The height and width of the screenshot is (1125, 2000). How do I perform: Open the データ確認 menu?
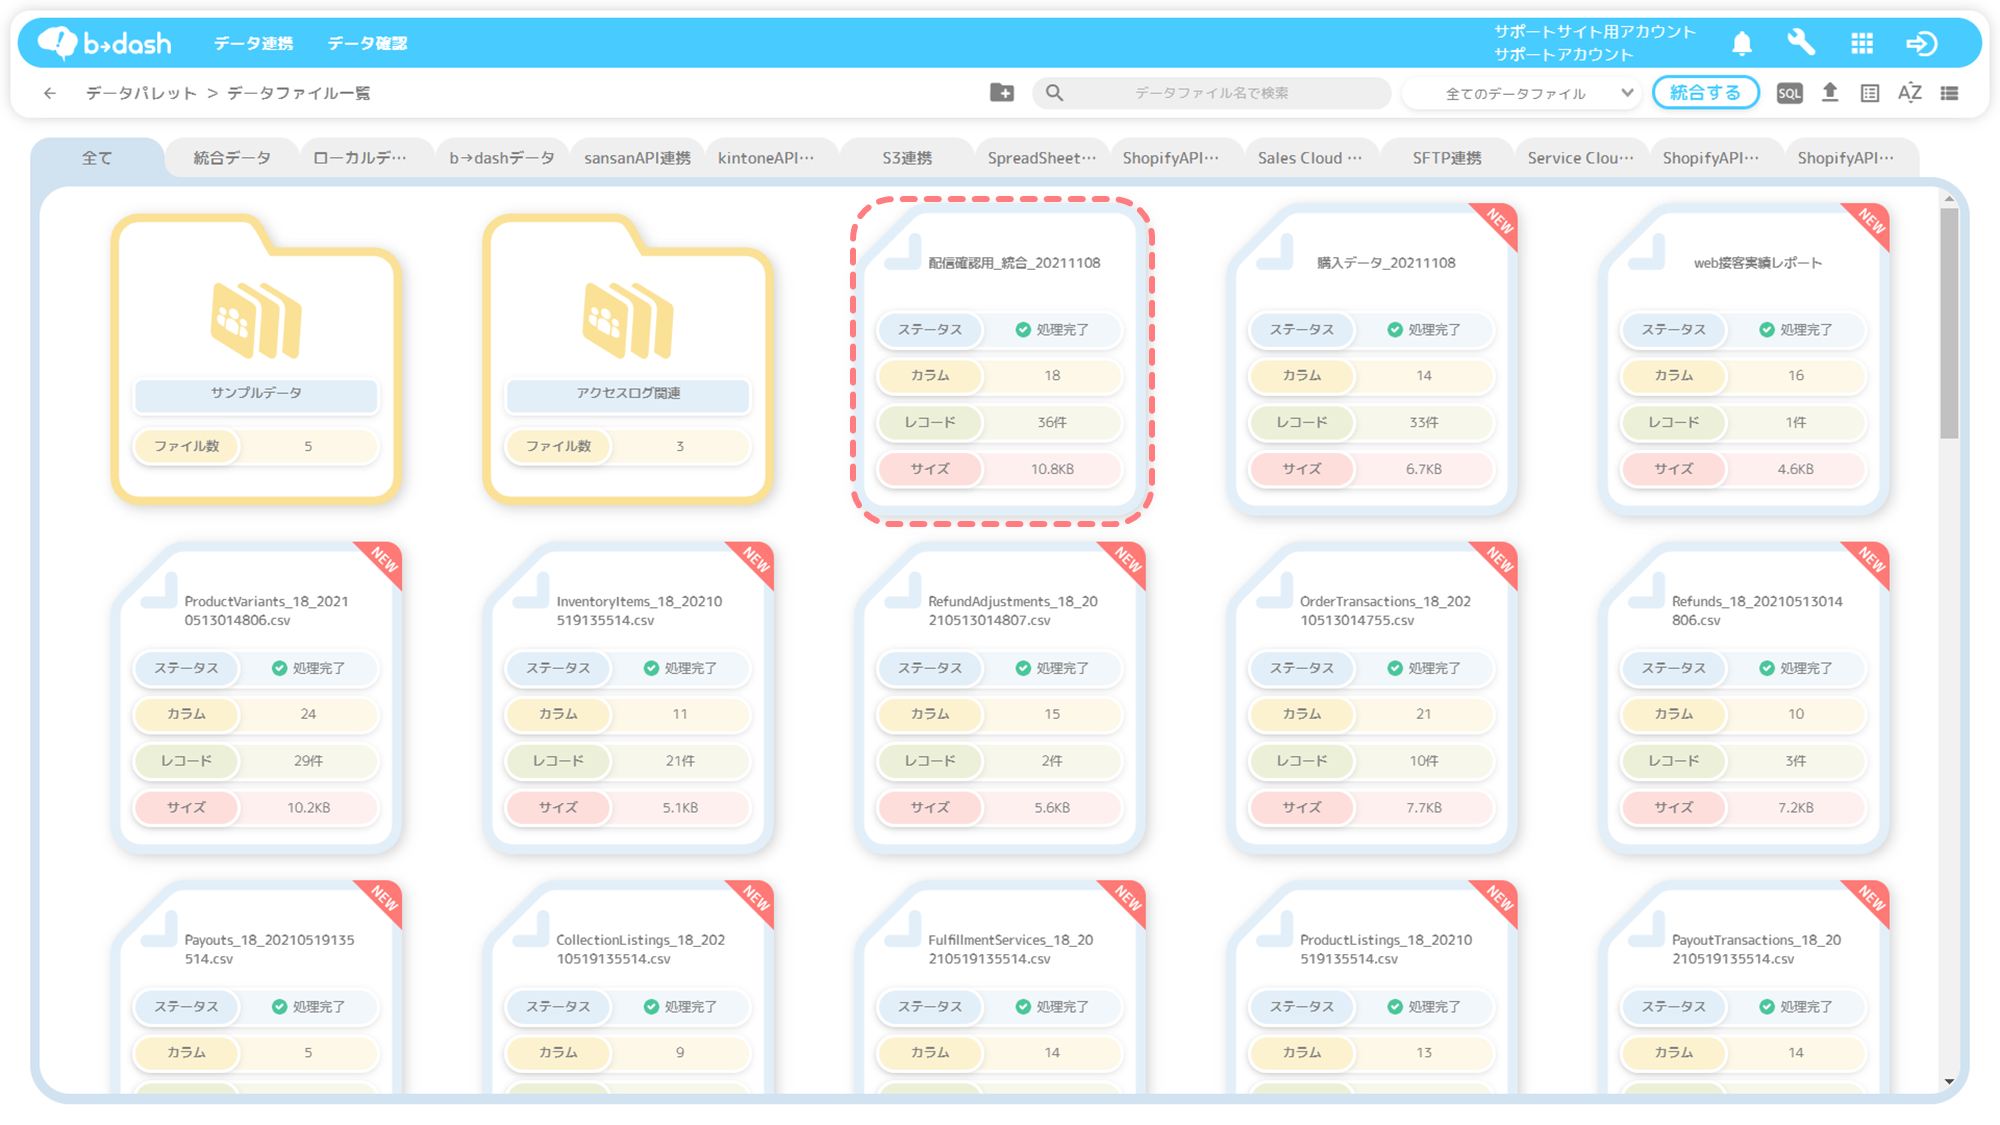click(x=367, y=43)
